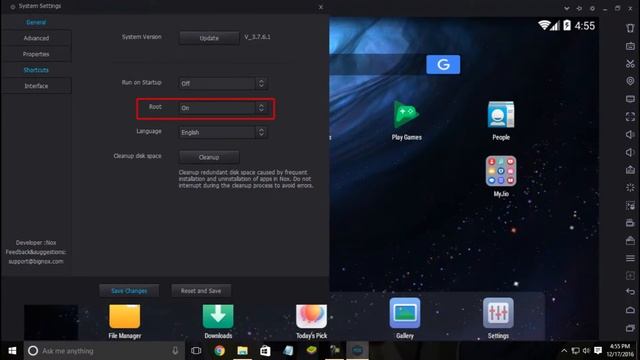Open Today's Pick app
Viewport: 640px width, 360px height.
coord(311,321)
